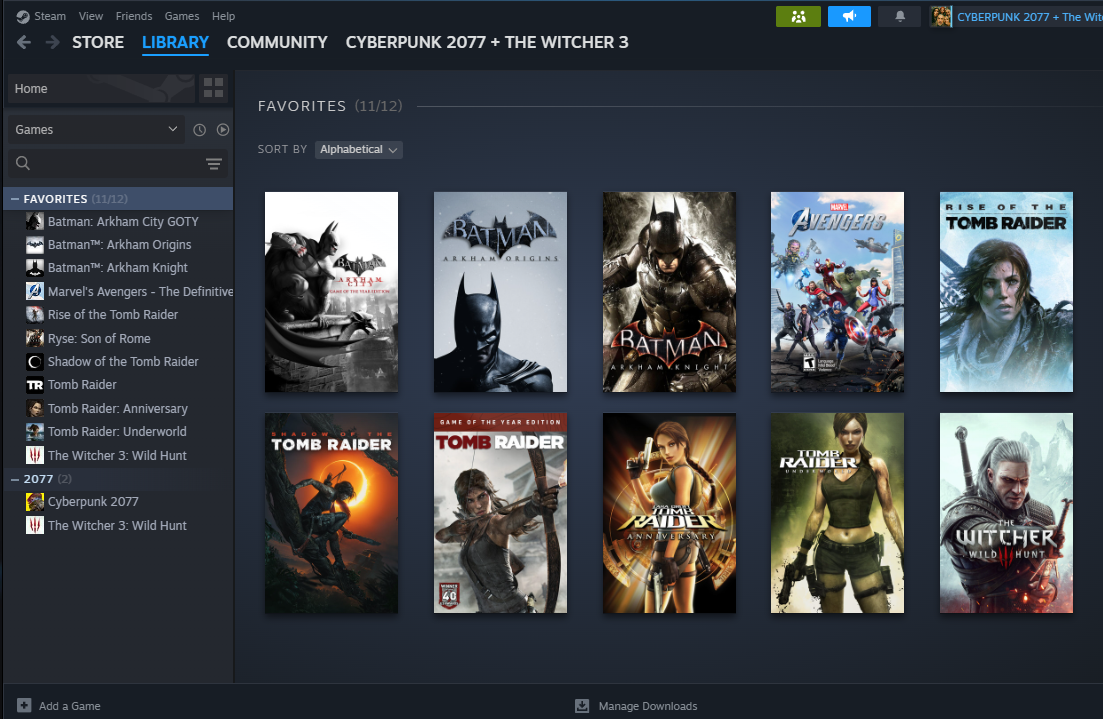Click the recent activity clock icon
This screenshot has width=1103, height=719.
(x=199, y=130)
